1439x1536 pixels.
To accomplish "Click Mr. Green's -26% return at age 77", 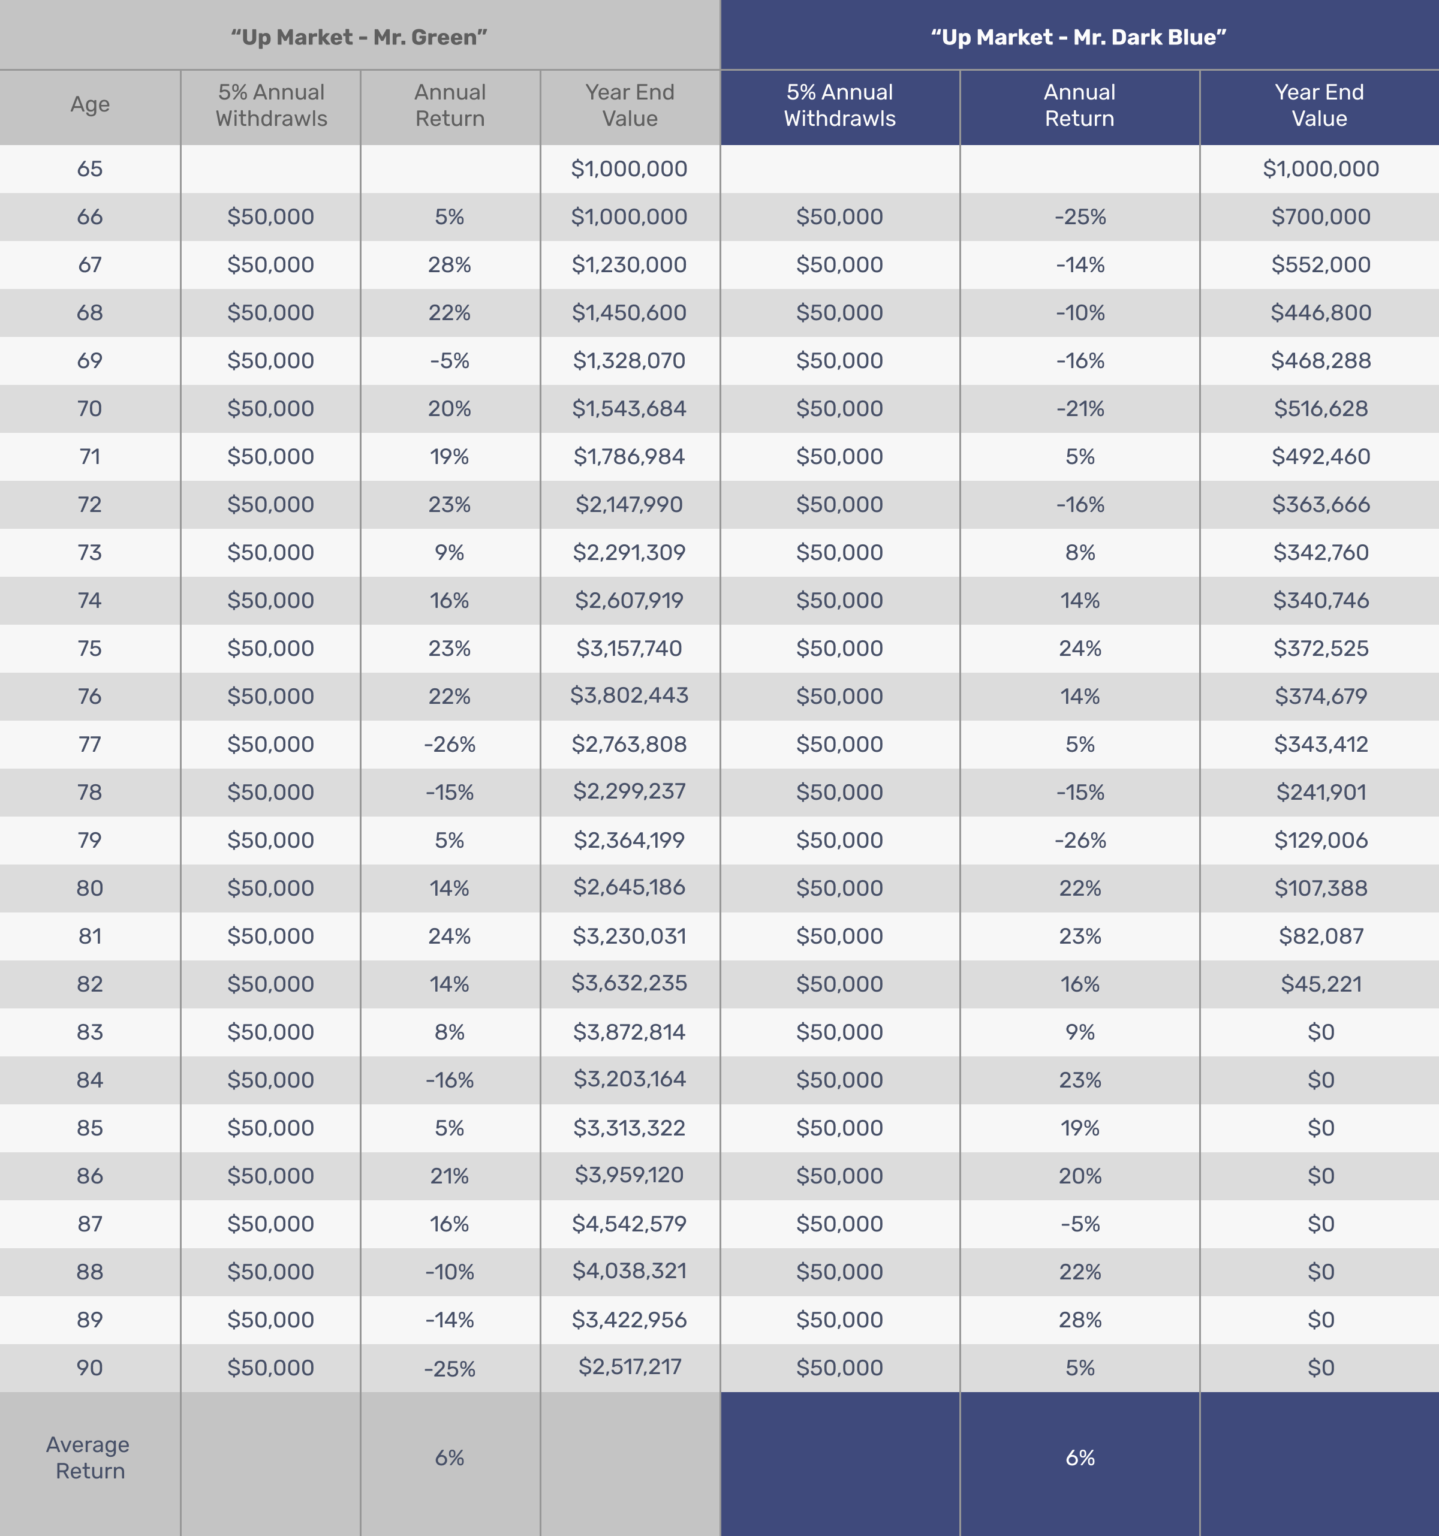I will [x=450, y=745].
